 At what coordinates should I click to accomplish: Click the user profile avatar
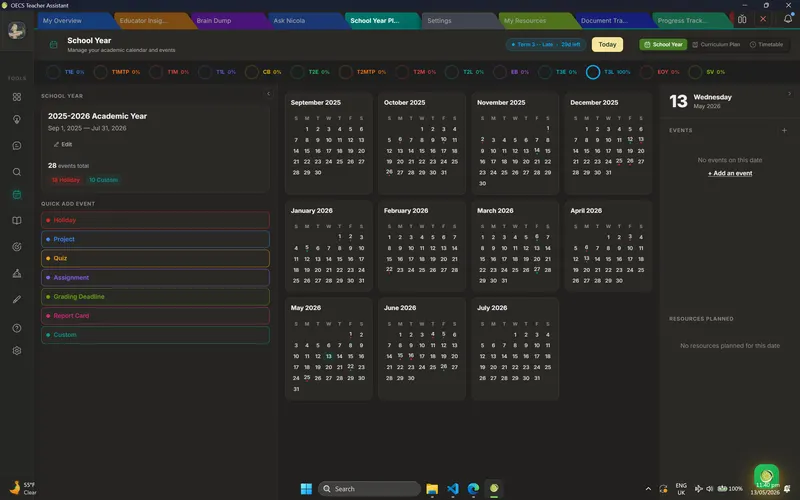point(17,31)
